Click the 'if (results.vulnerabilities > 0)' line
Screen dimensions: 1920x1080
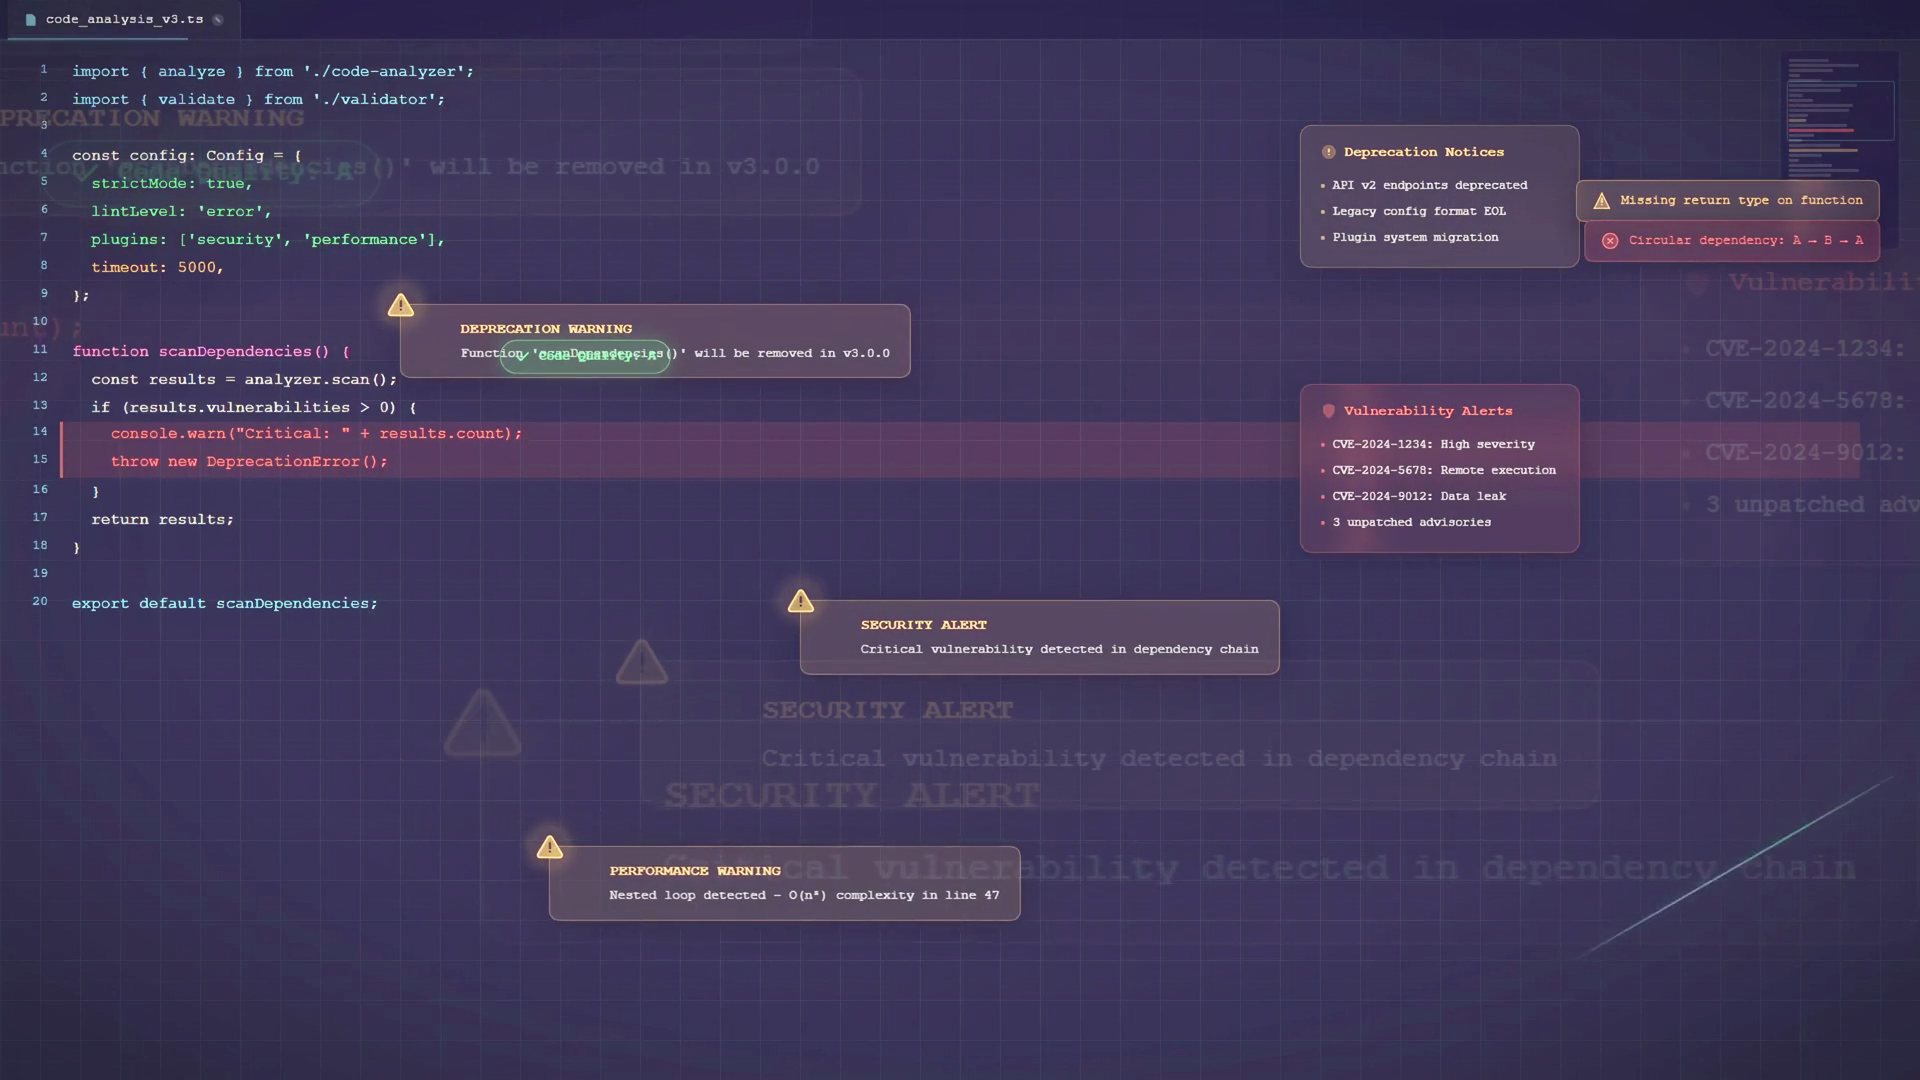coord(254,408)
